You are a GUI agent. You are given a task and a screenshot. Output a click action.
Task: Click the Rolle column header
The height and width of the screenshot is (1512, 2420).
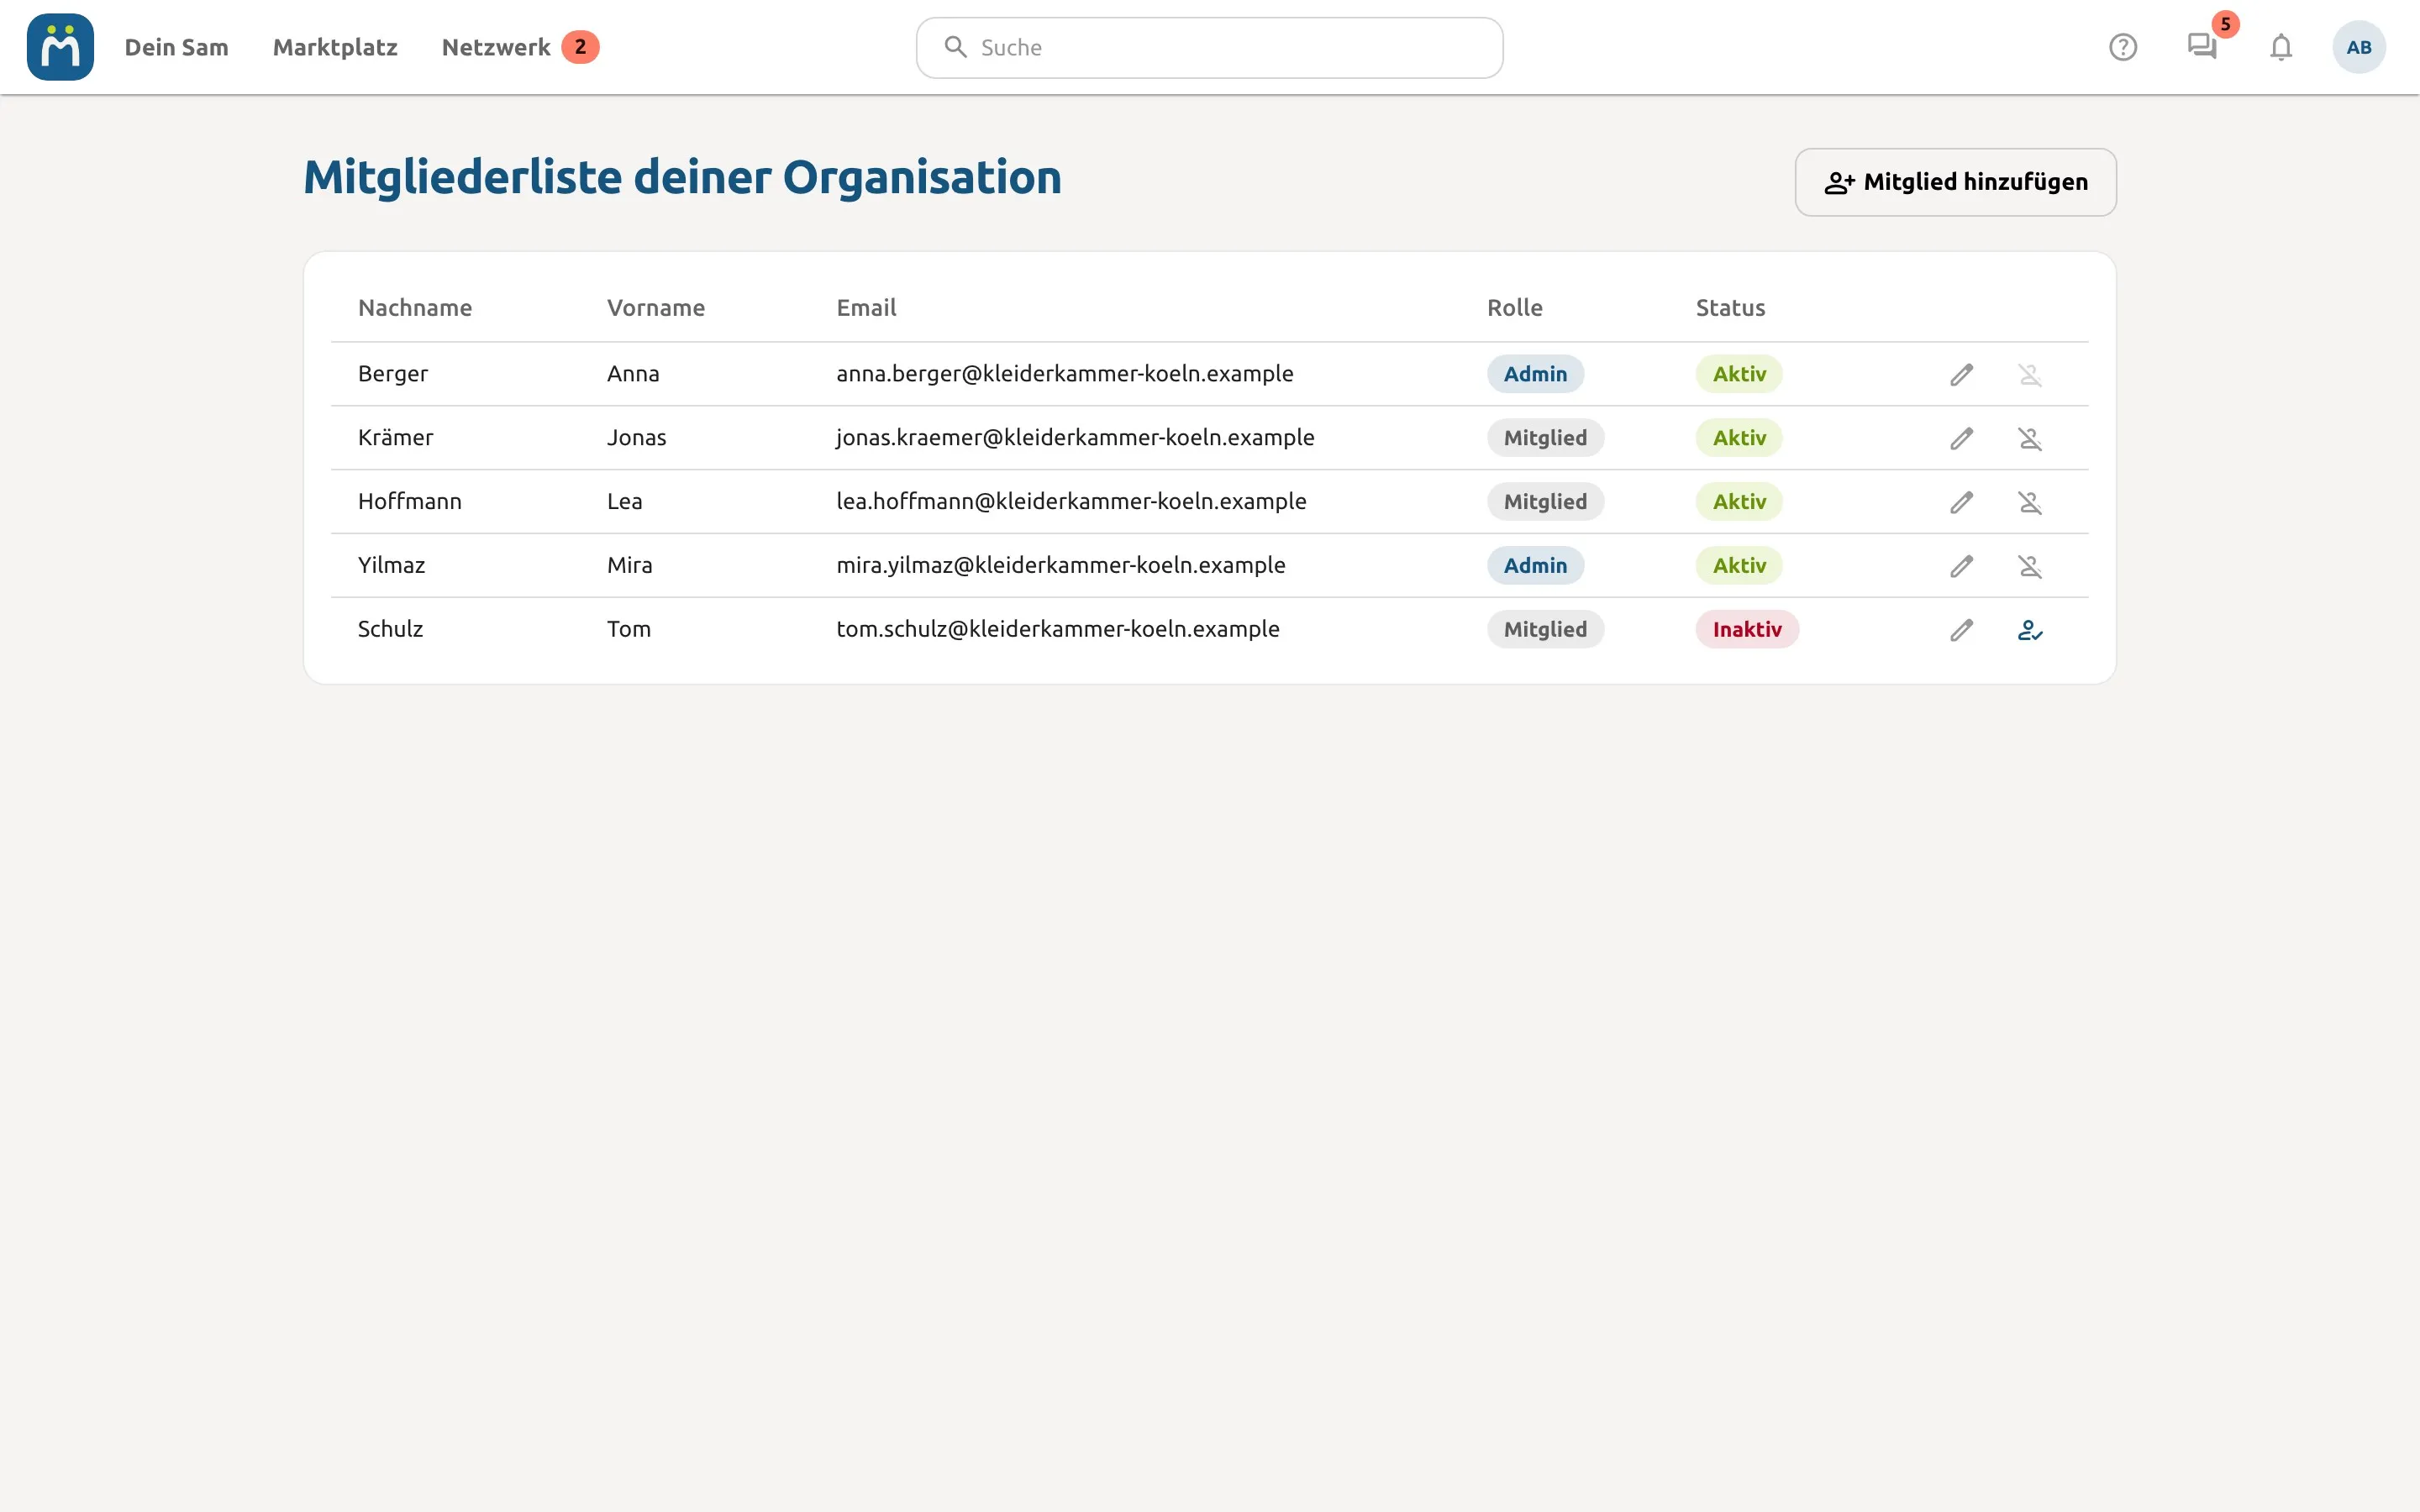coord(1514,308)
